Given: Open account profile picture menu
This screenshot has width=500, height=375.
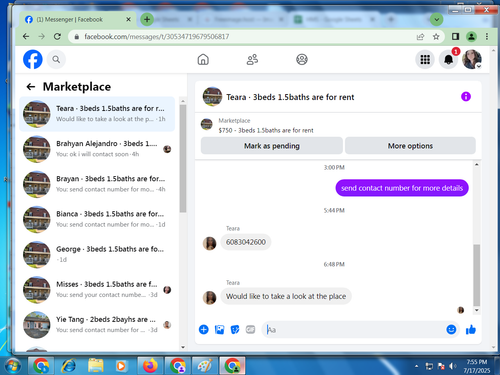Looking at the screenshot, I should [472, 60].
